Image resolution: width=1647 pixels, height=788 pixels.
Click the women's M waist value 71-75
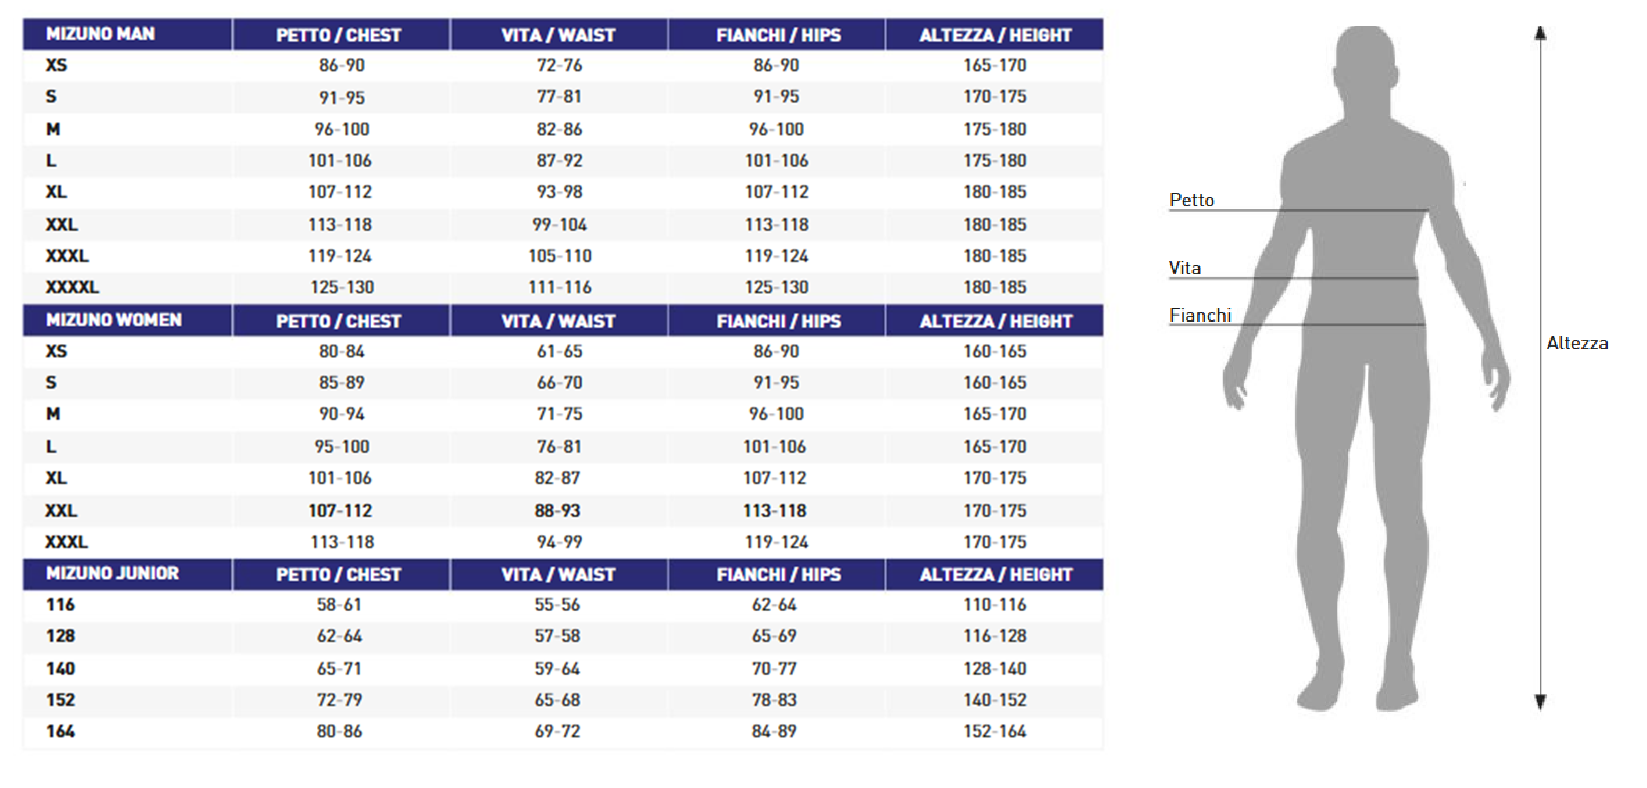pos(559,414)
